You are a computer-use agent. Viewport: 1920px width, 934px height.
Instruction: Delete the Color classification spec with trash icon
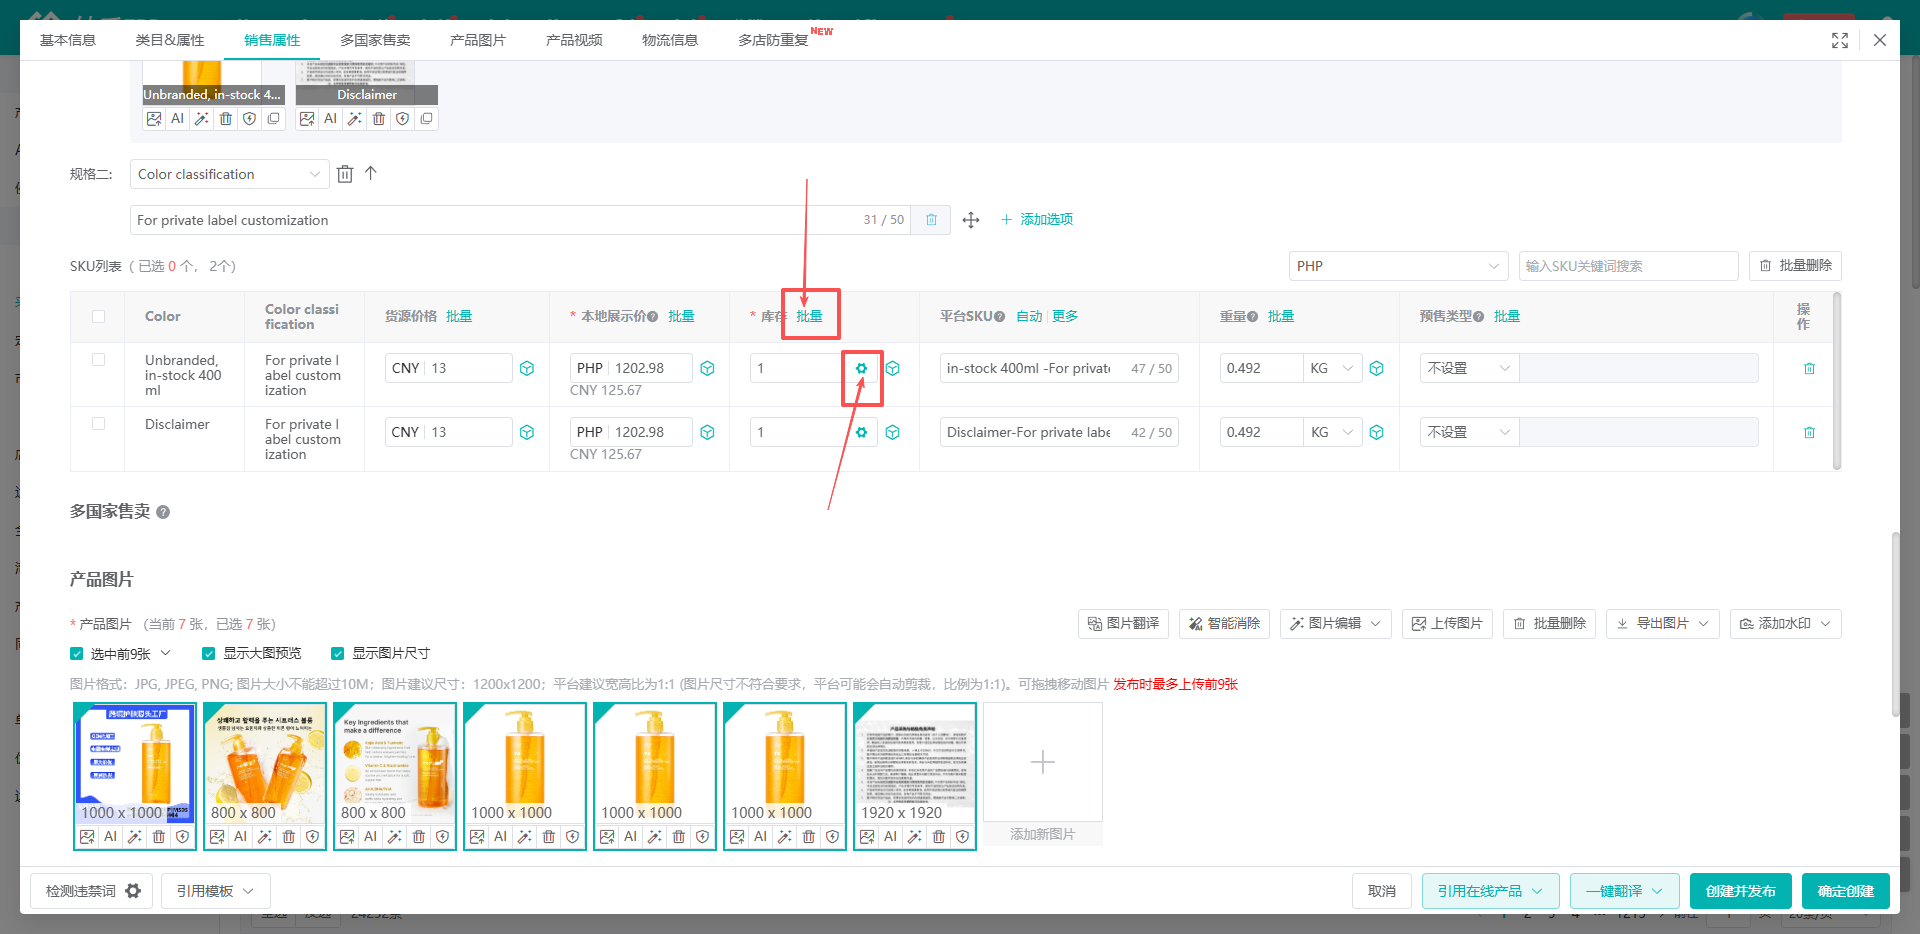click(x=345, y=174)
